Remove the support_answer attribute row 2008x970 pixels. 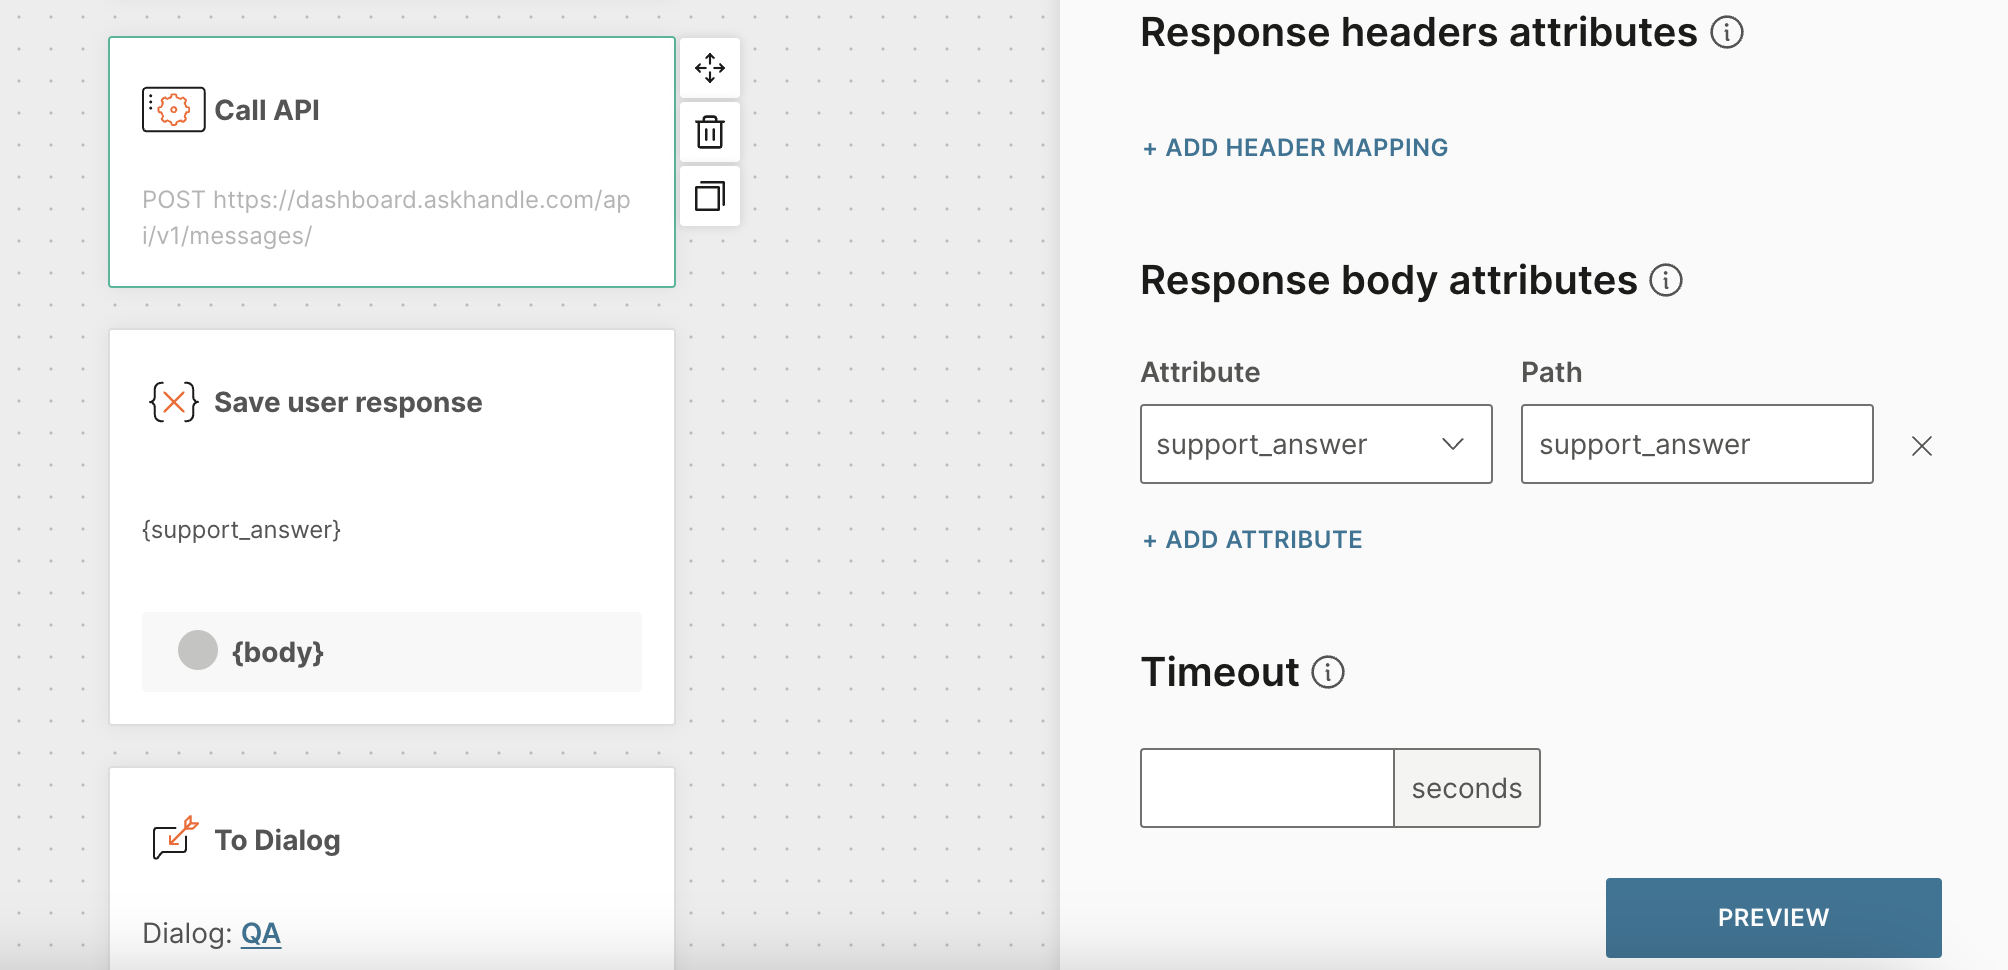[1921, 446]
